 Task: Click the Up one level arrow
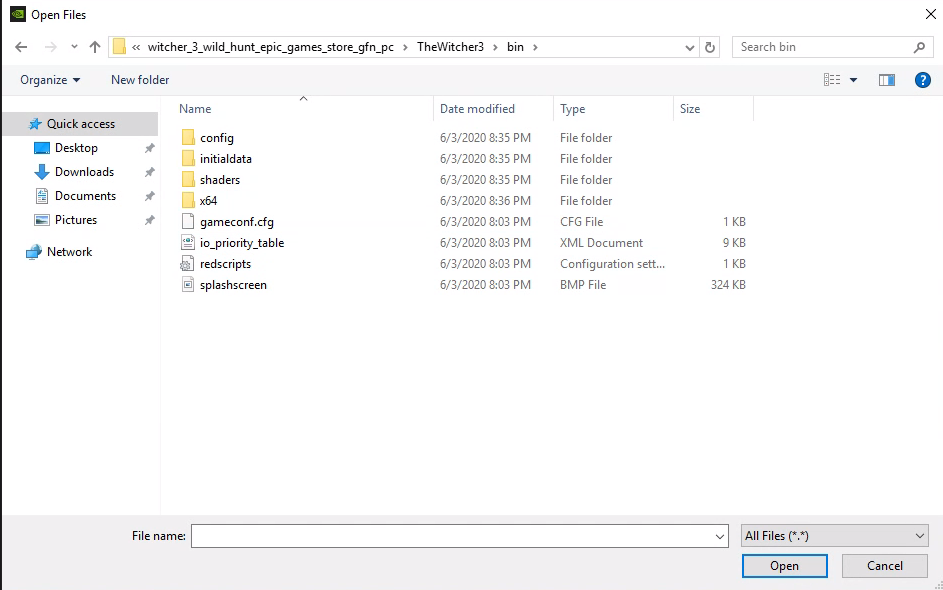(x=95, y=47)
